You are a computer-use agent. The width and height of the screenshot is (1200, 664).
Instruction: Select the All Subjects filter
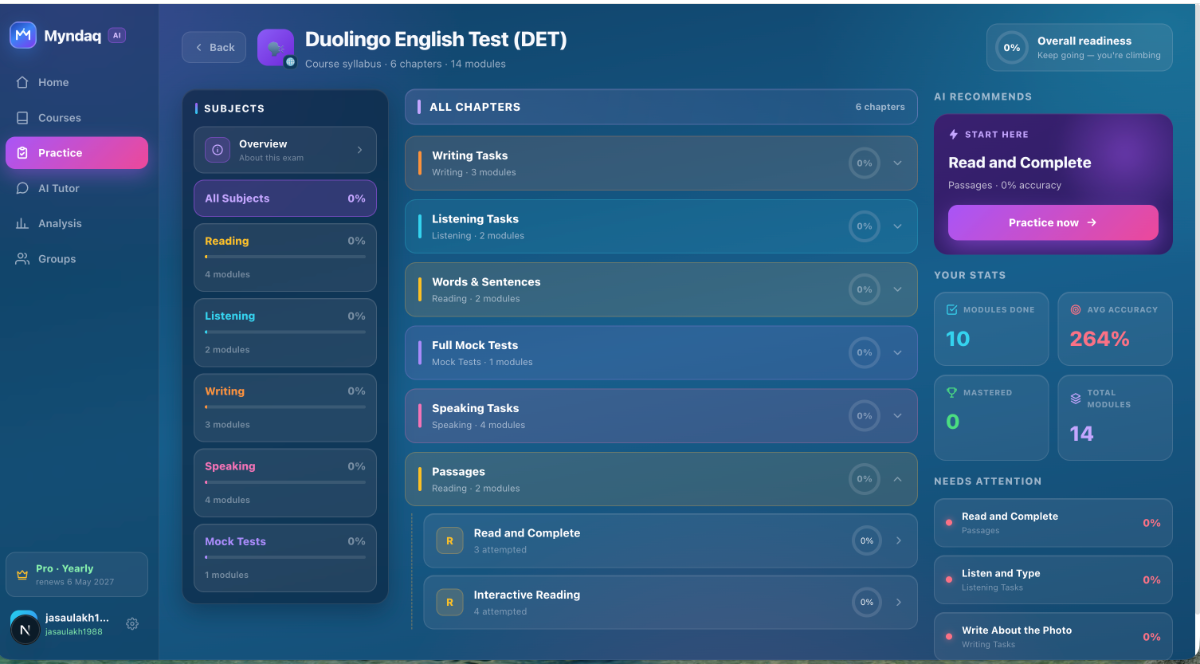tap(285, 198)
